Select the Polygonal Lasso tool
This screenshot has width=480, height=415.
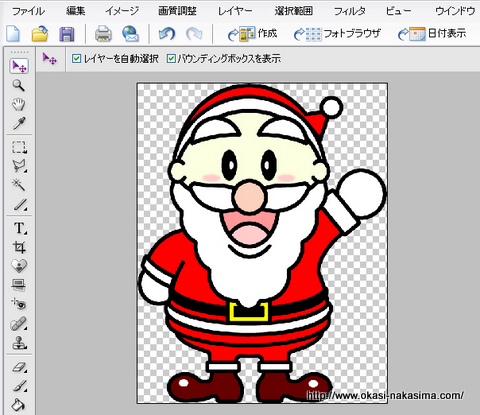(19, 166)
